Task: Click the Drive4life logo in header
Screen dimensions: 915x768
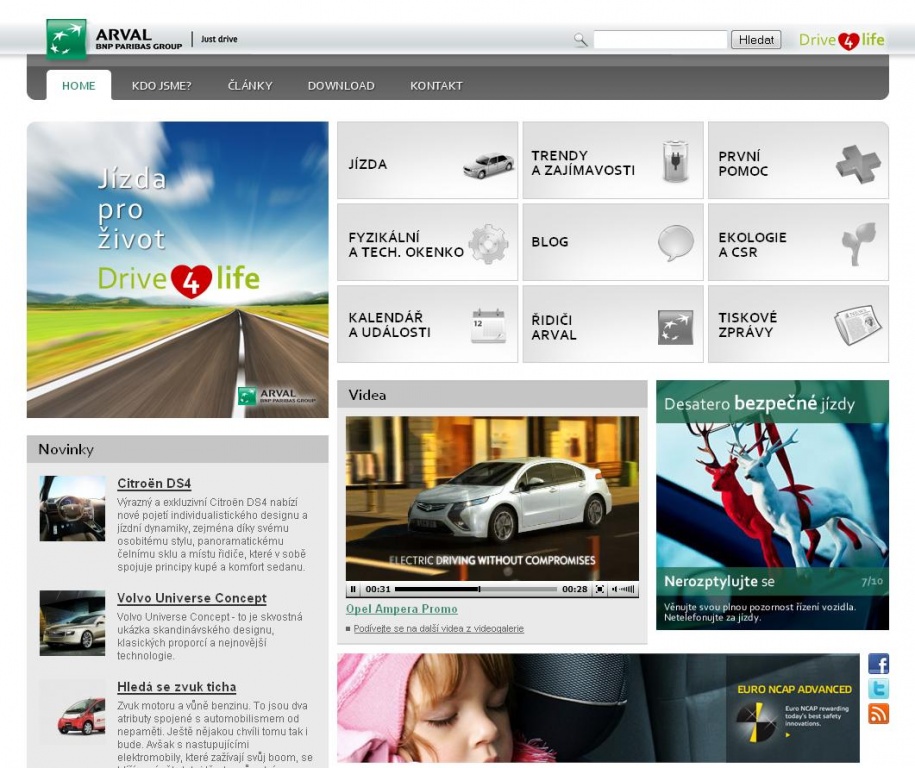Action: (x=841, y=40)
